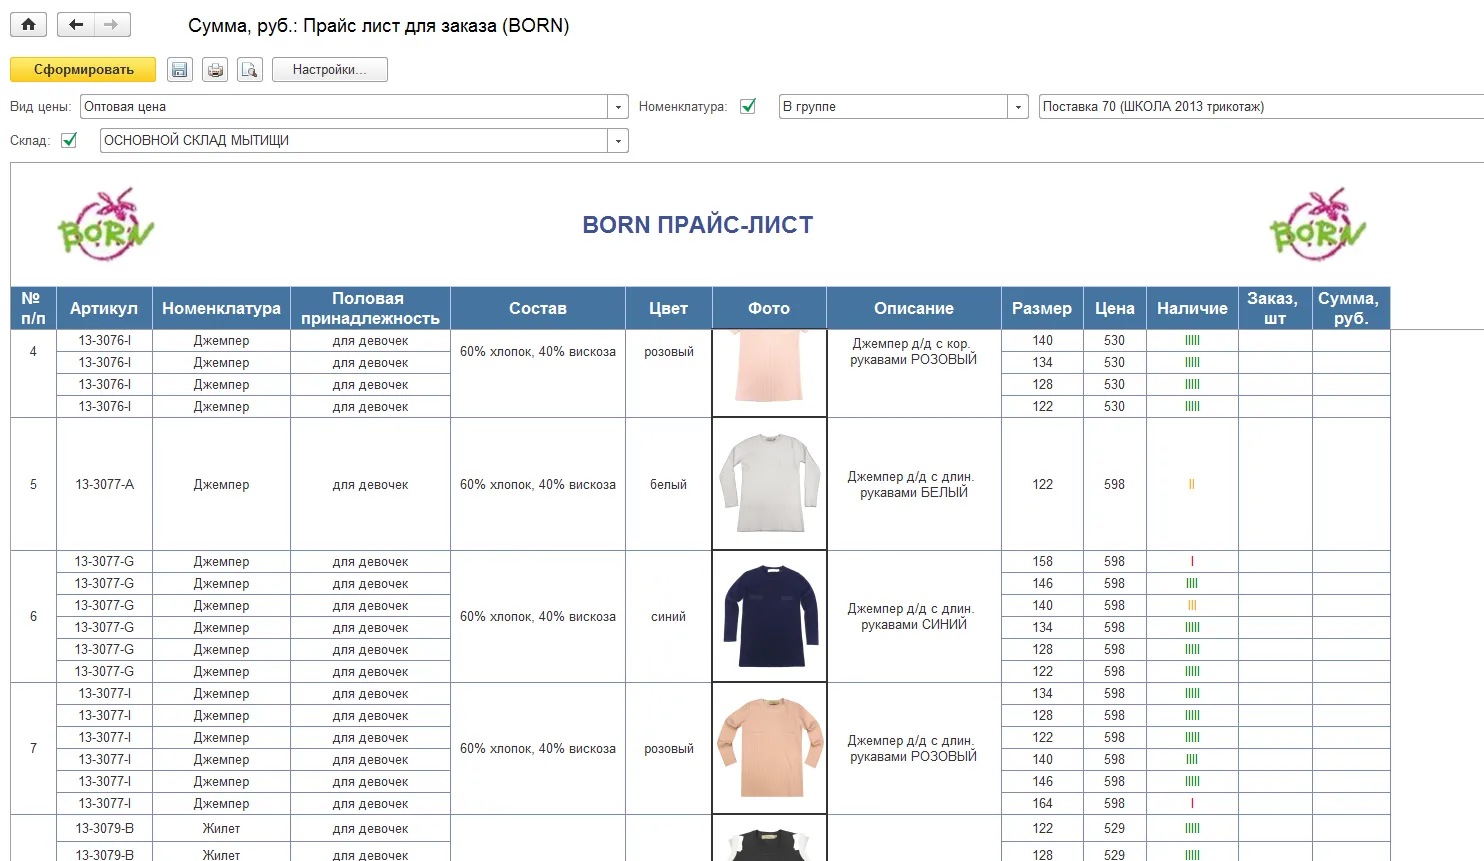1484x861 pixels.
Task: Select Жилет cell for size 122
Action: (221, 828)
